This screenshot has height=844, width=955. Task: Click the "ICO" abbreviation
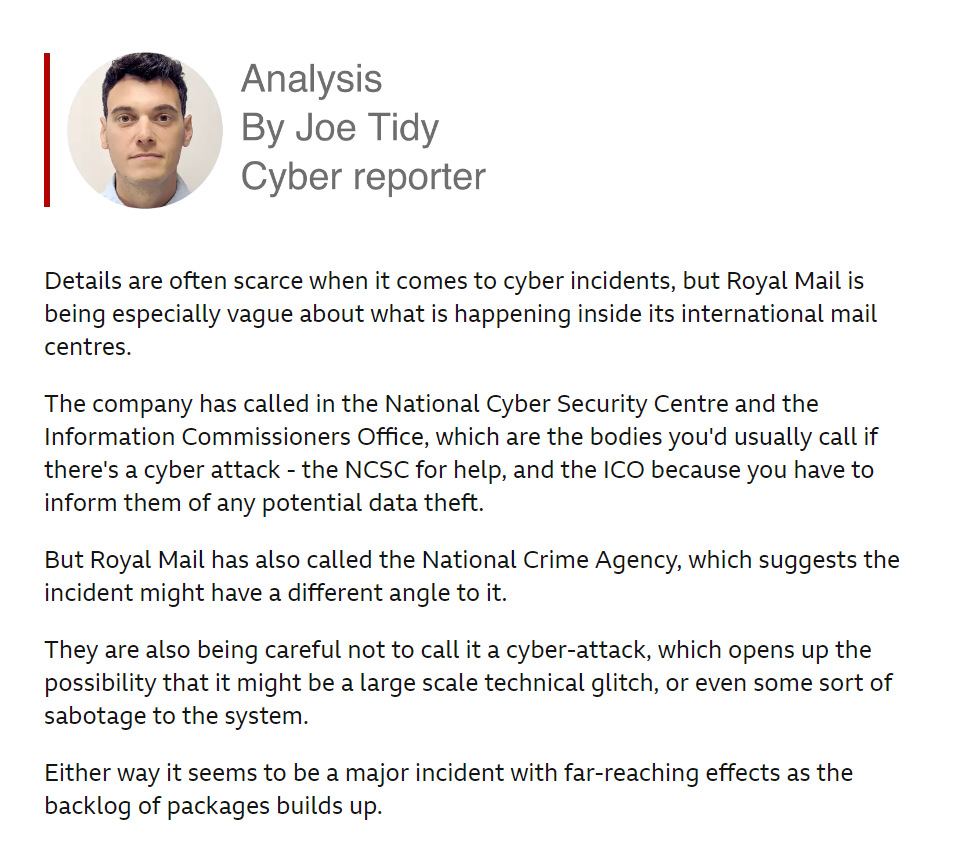tap(624, 469)
